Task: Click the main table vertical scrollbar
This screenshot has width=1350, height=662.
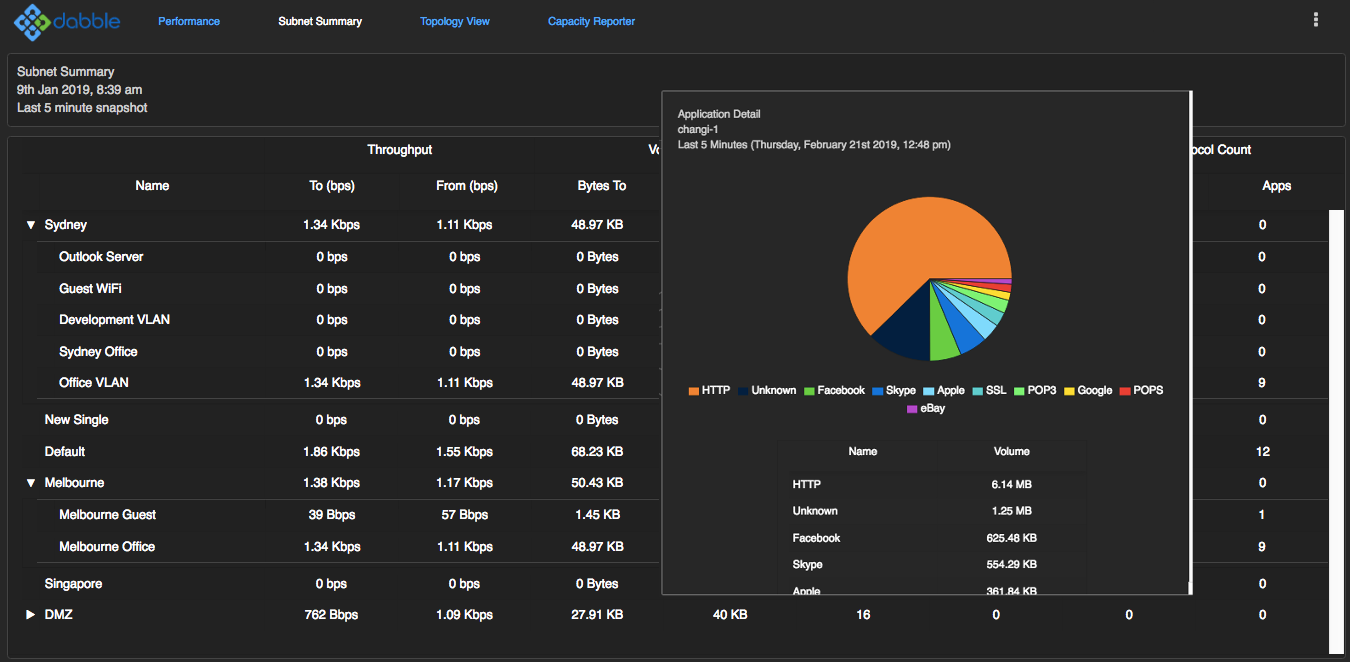Action: [x=1336, y=430]
